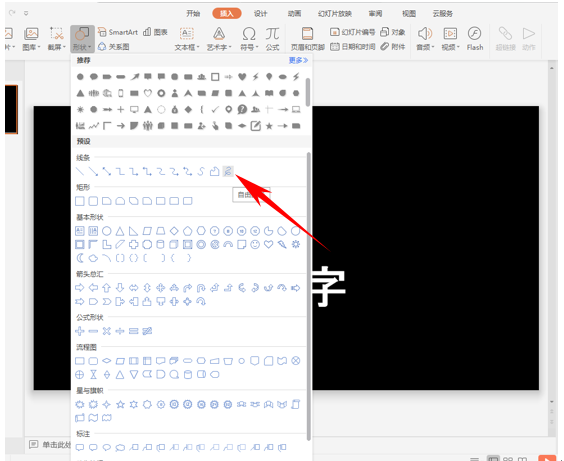Switch to the 设计 design tab

click(x=260, y=14)
